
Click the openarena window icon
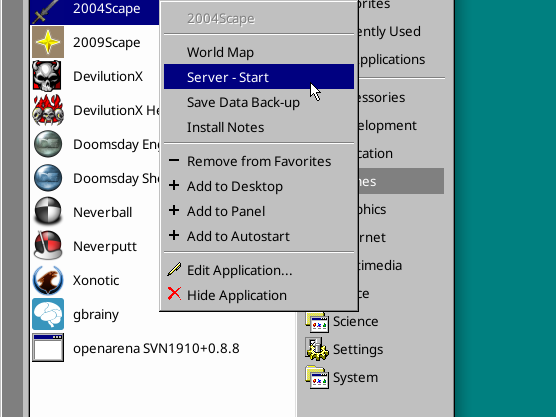[48, 348]
